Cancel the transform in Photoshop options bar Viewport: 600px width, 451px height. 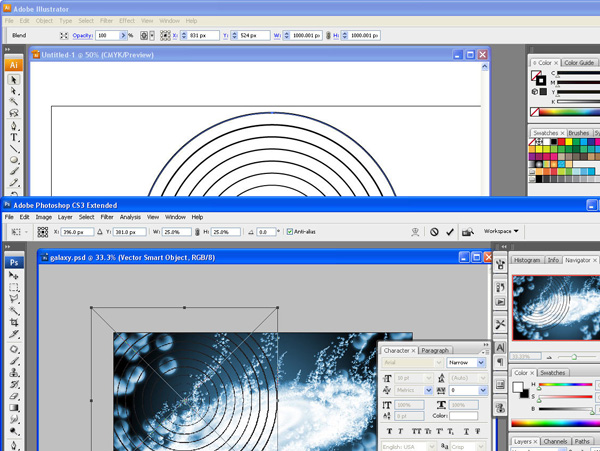[434, 232]
